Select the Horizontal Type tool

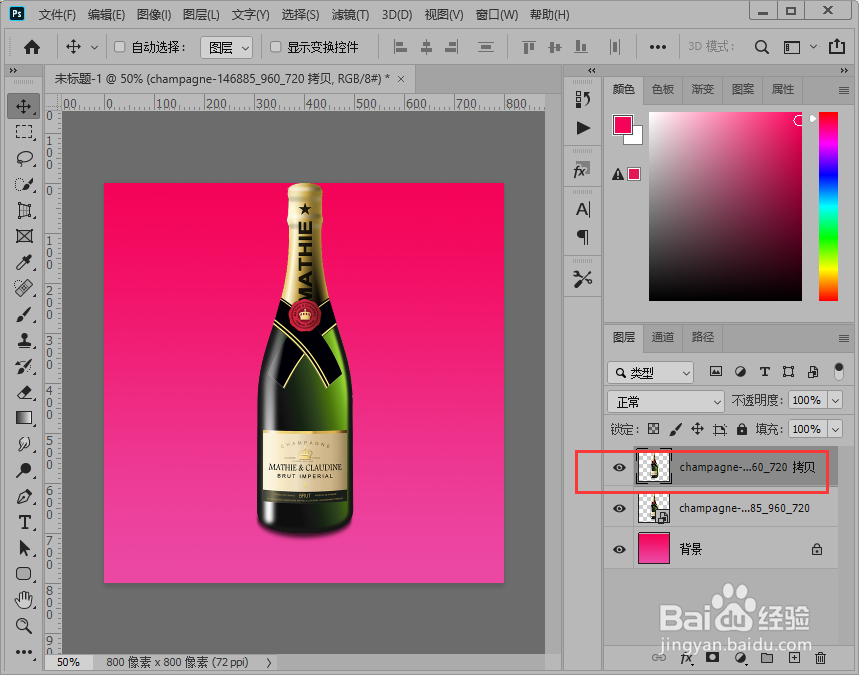[x=24, y=522]
